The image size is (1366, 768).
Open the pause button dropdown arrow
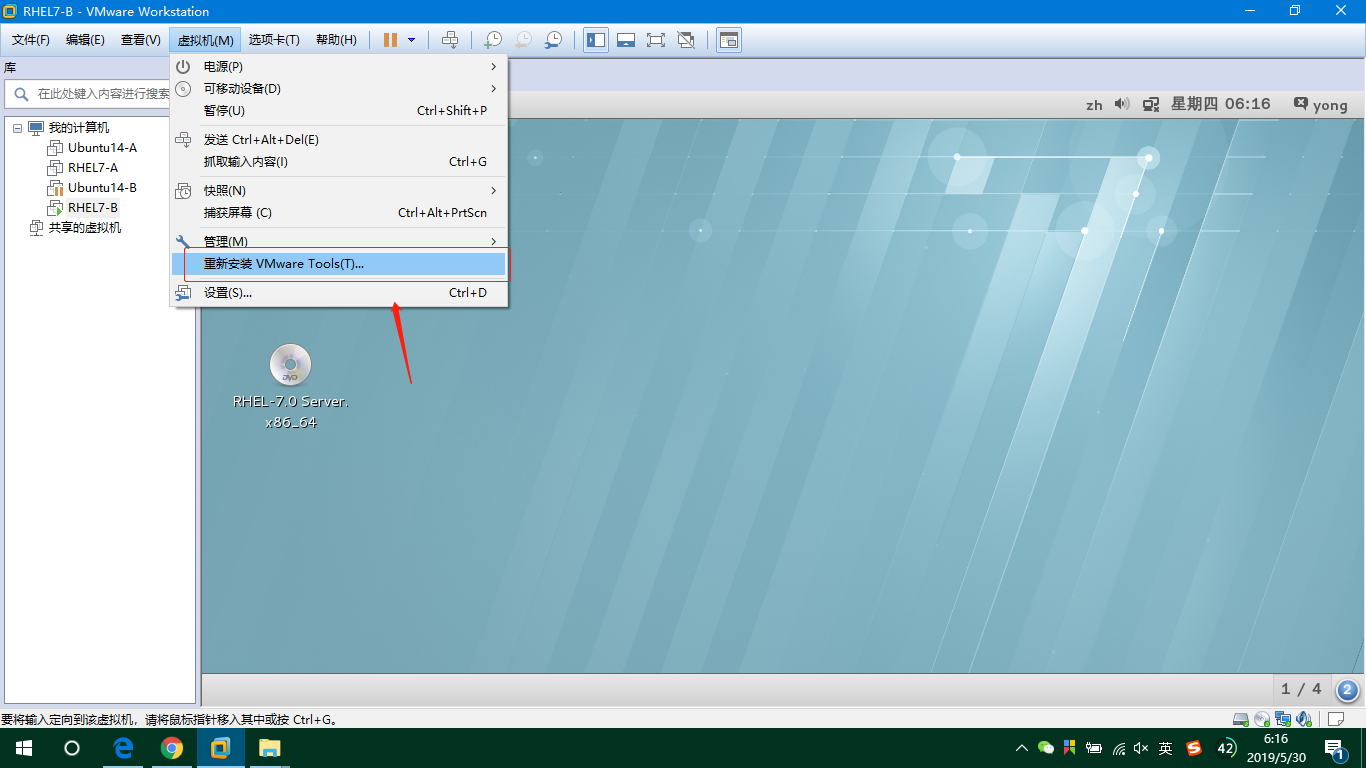click(409, 40)
